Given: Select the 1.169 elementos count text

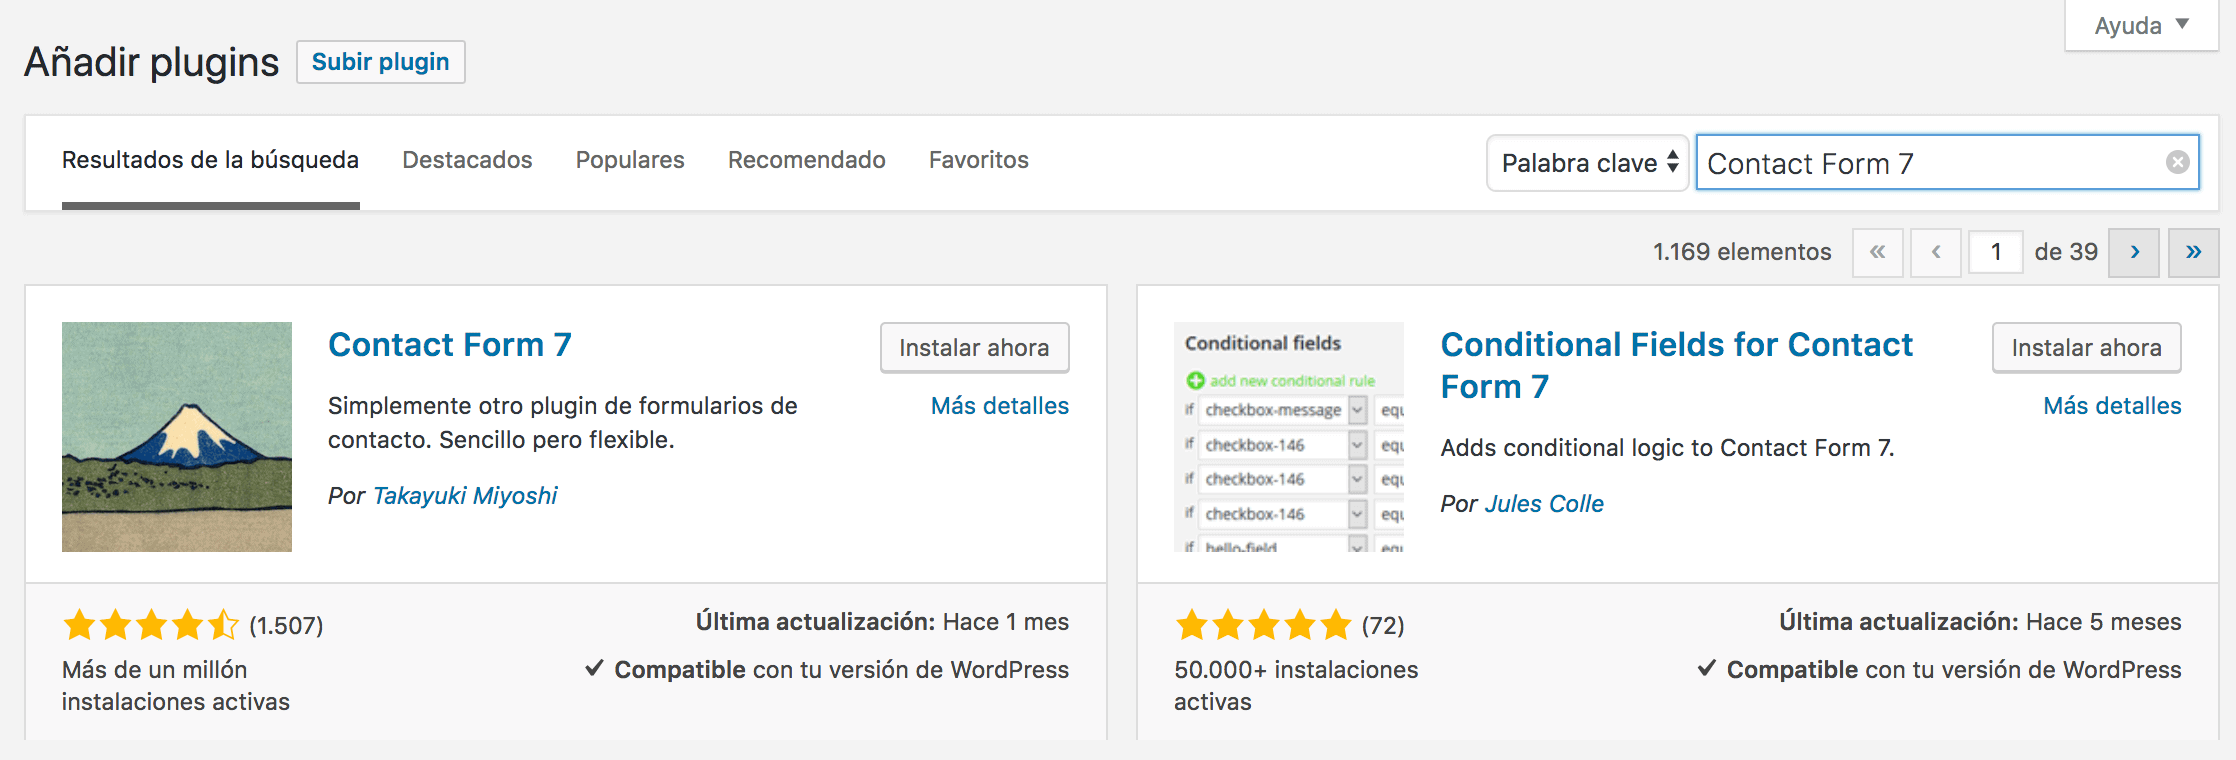Looking at the screenshot, I should [x=1742, y=252].
